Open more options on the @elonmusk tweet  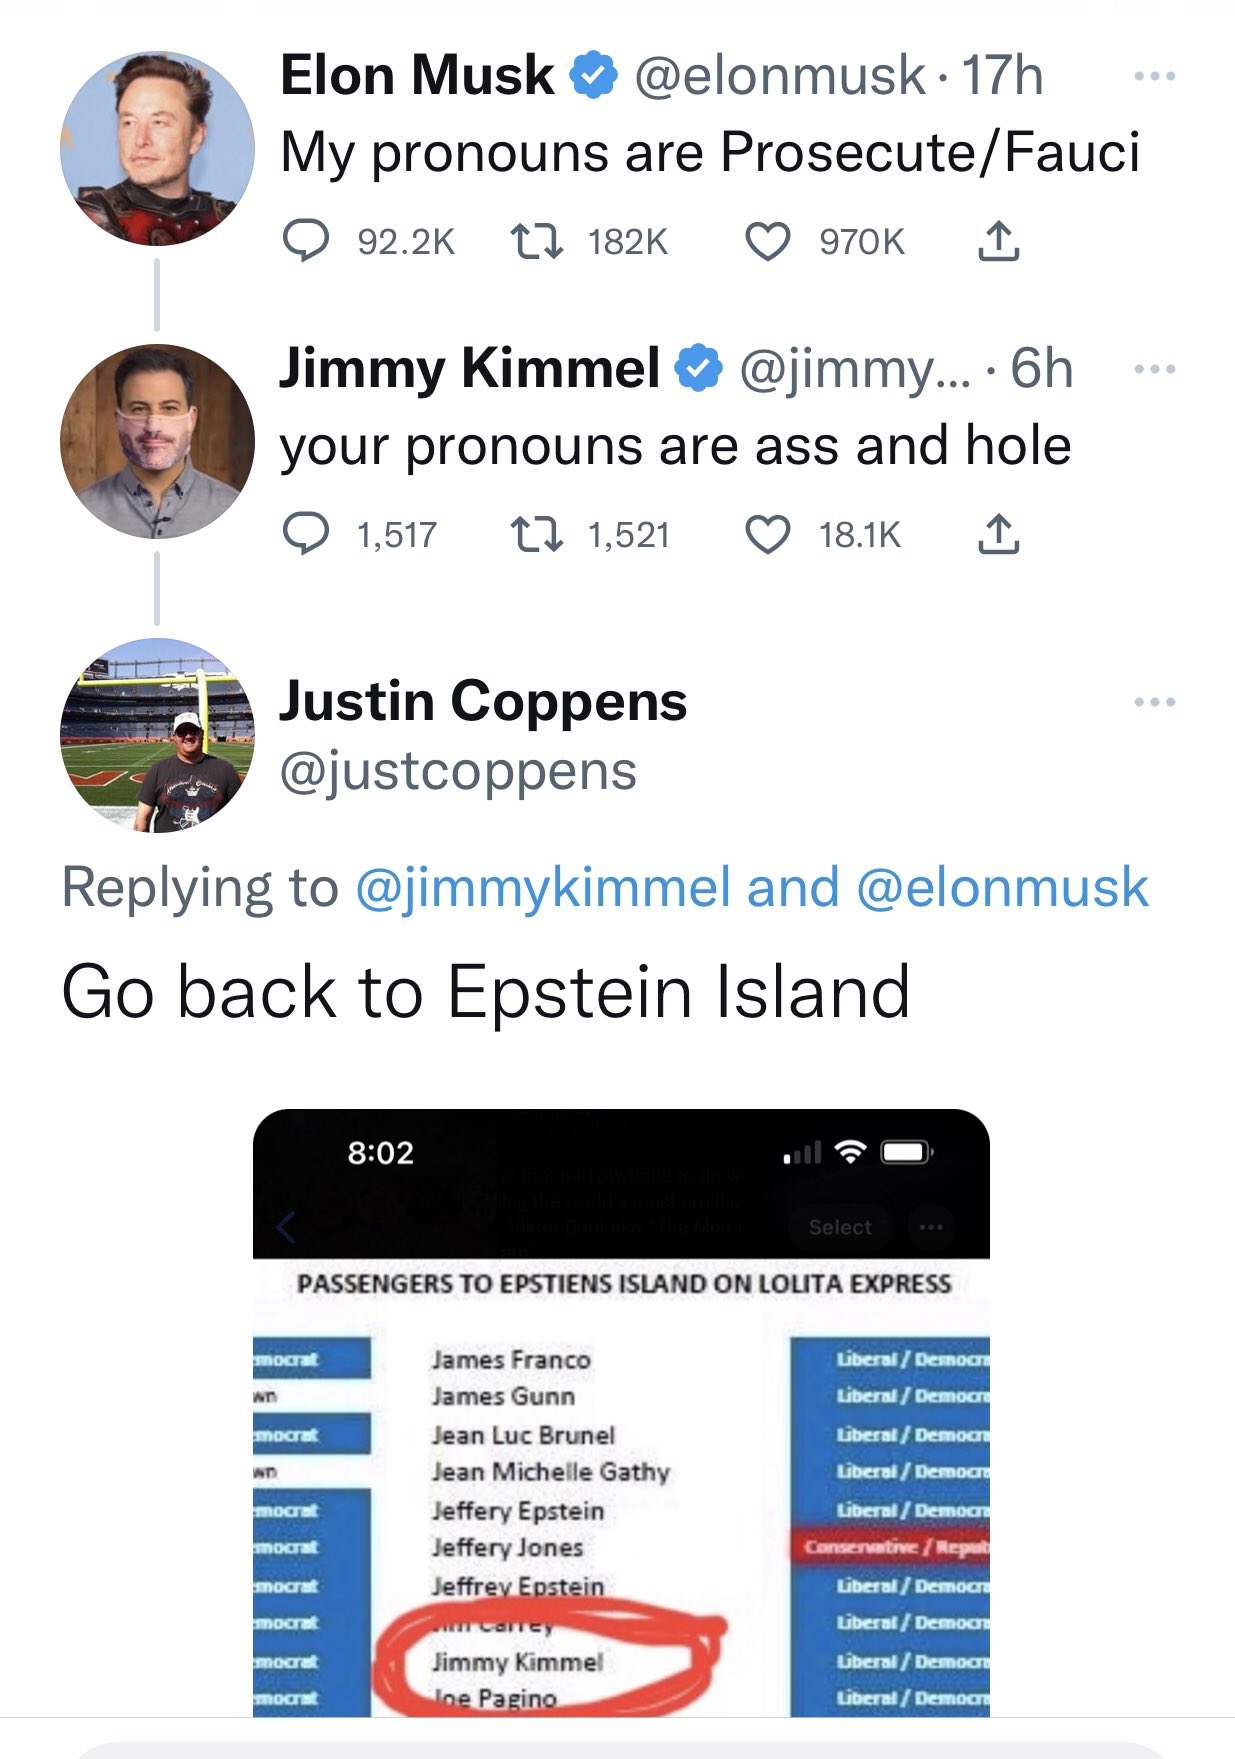pyautogui.click(x=1155, y=76)
